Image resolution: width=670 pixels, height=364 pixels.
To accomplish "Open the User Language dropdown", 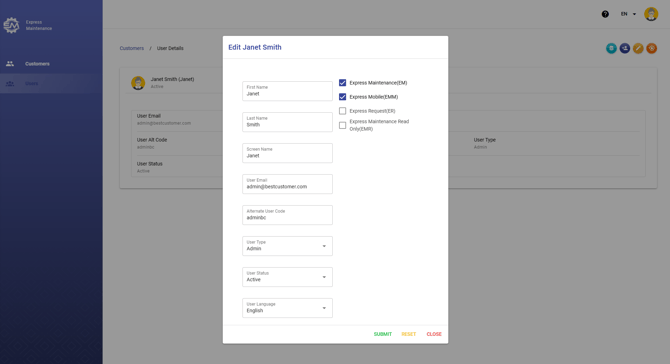I will [x=287, y=308].
